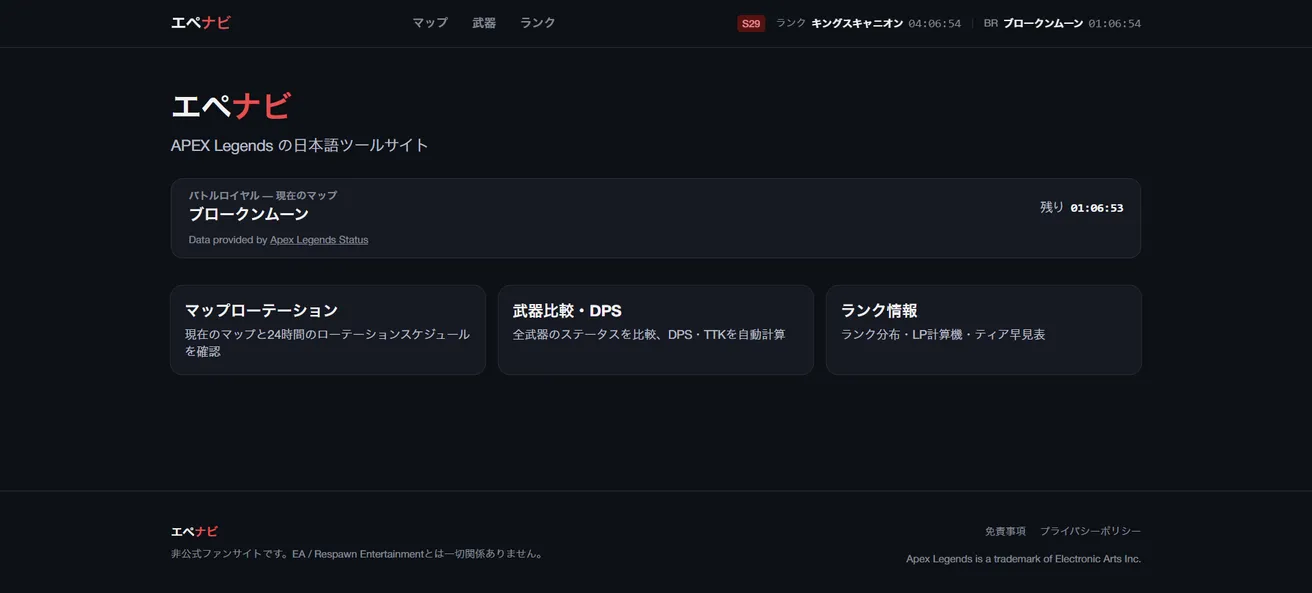Open the ランク navigation item
This screenshot has width=1312, height=593.
[537, 23]
